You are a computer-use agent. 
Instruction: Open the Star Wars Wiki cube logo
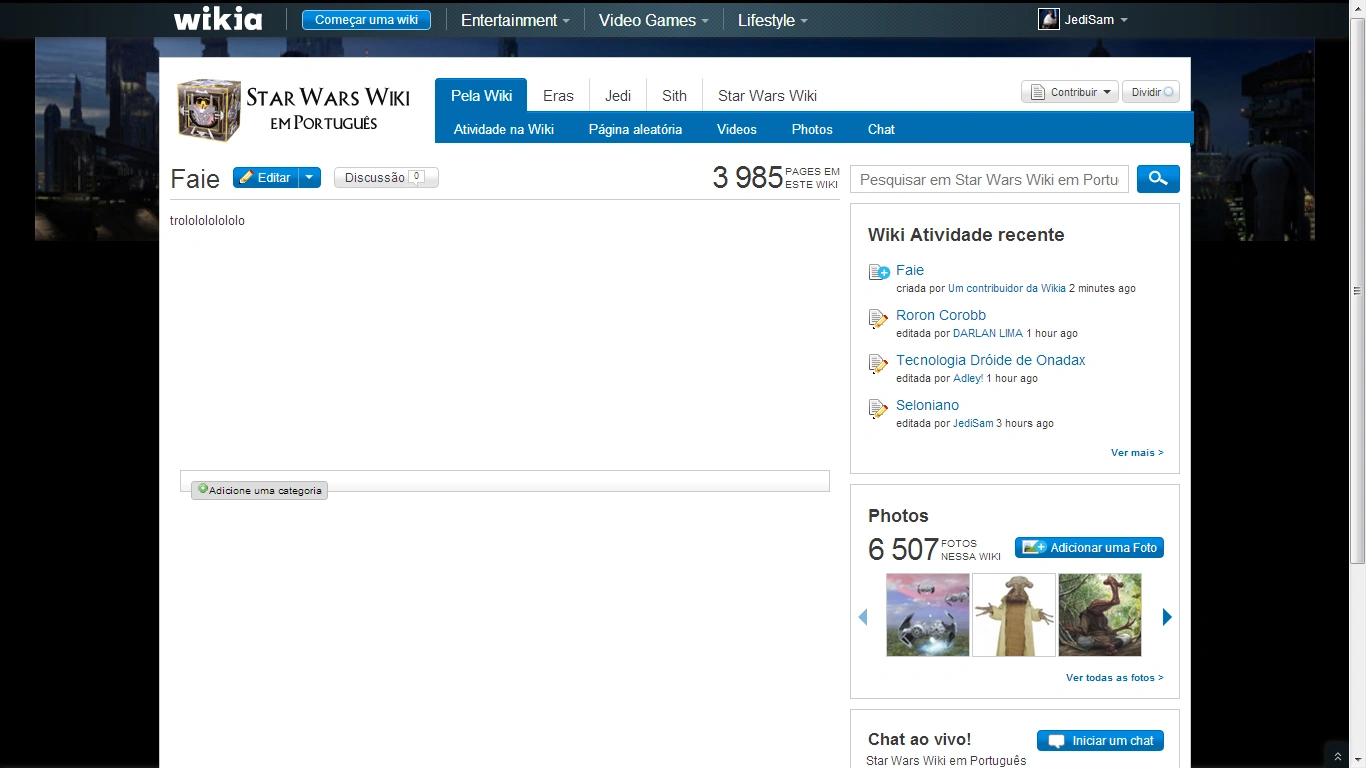[209, 110]
